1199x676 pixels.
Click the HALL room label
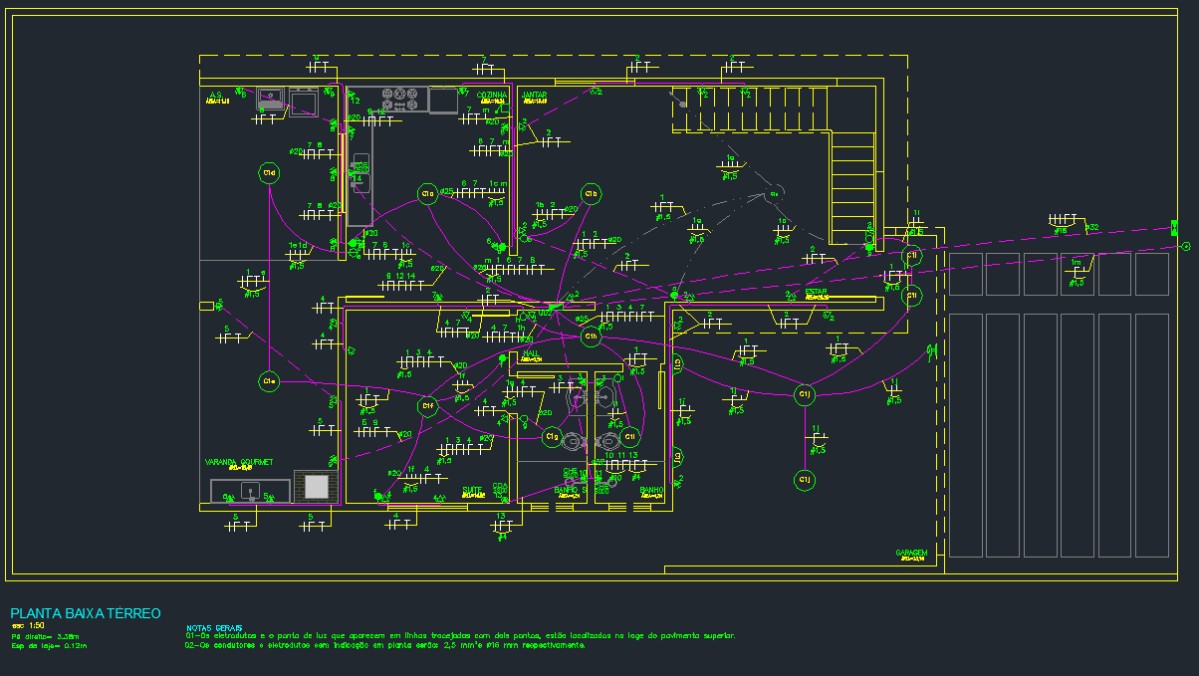[x=531, y=354]
